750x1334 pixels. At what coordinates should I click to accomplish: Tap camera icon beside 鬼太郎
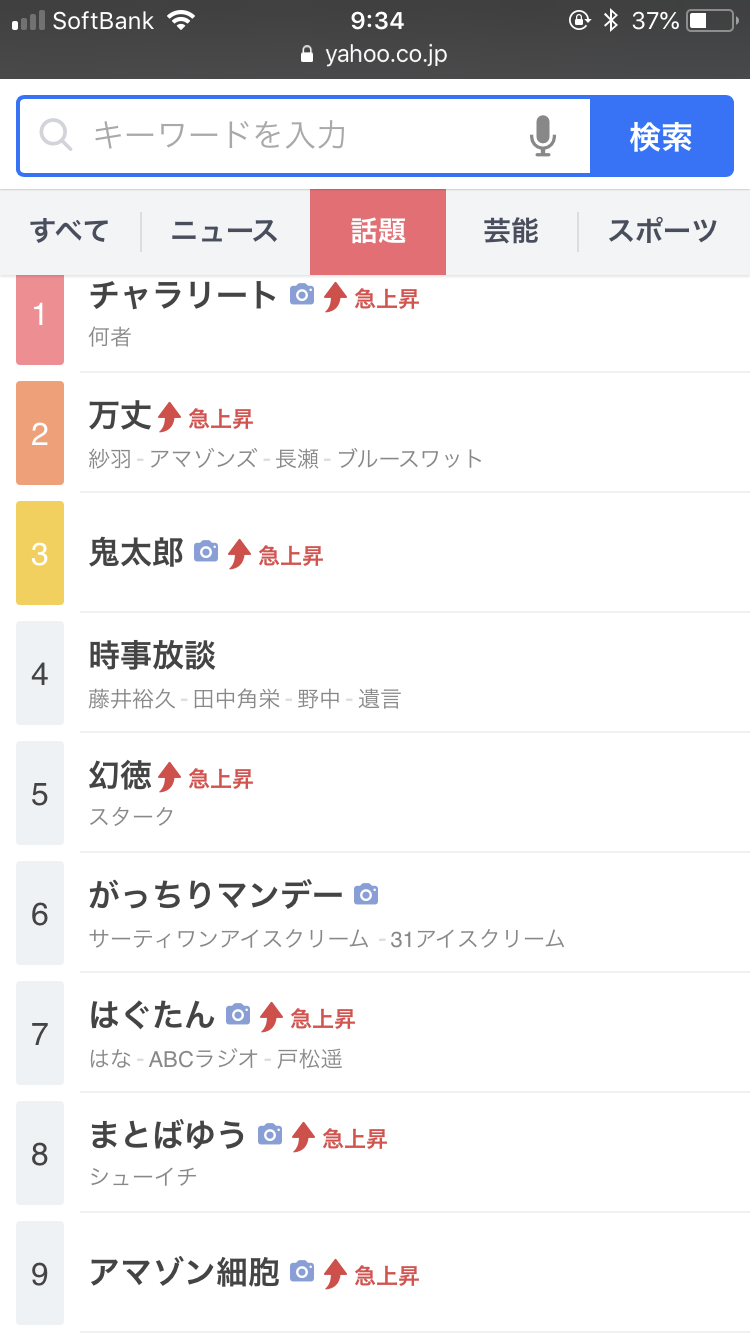(206, 551)
